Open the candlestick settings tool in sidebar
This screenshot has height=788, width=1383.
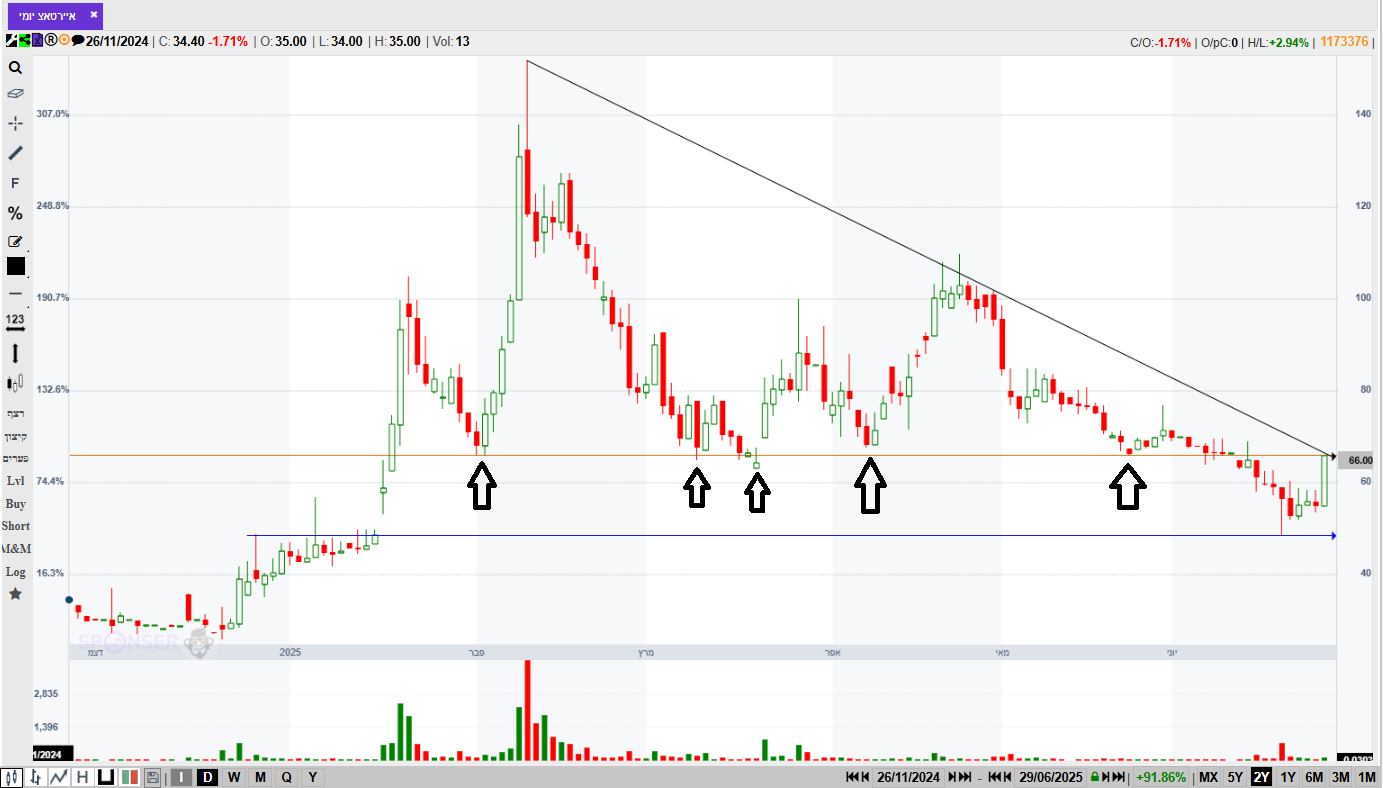15,382
